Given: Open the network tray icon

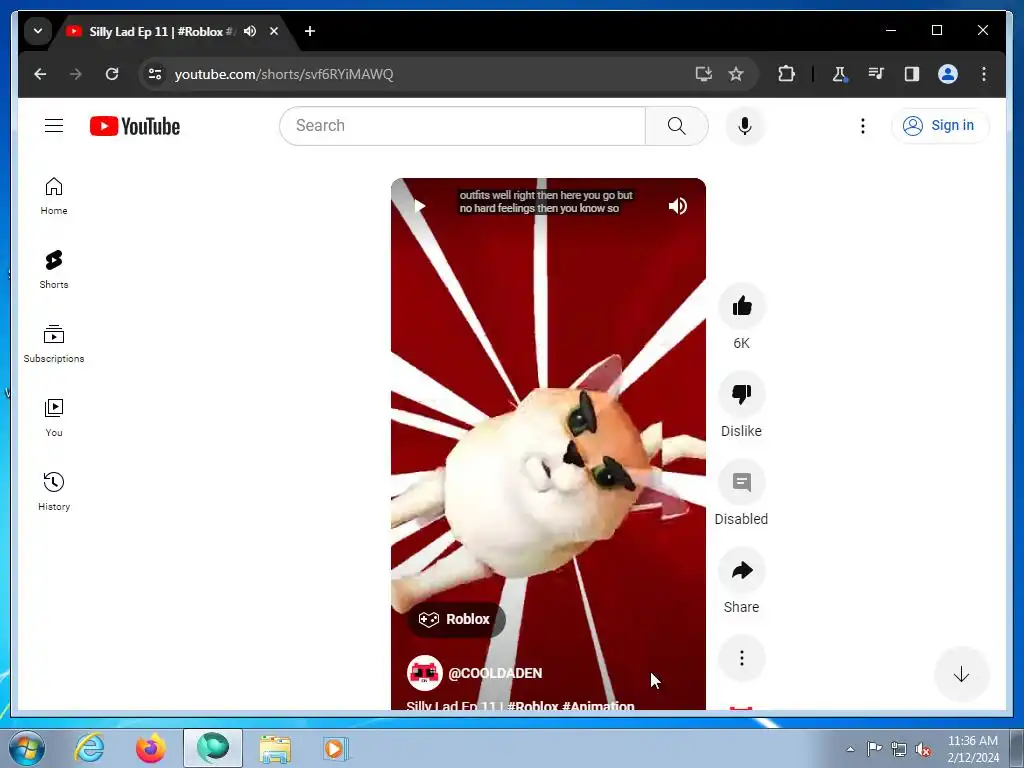Looking at the screenshot, I should (899, 750).
